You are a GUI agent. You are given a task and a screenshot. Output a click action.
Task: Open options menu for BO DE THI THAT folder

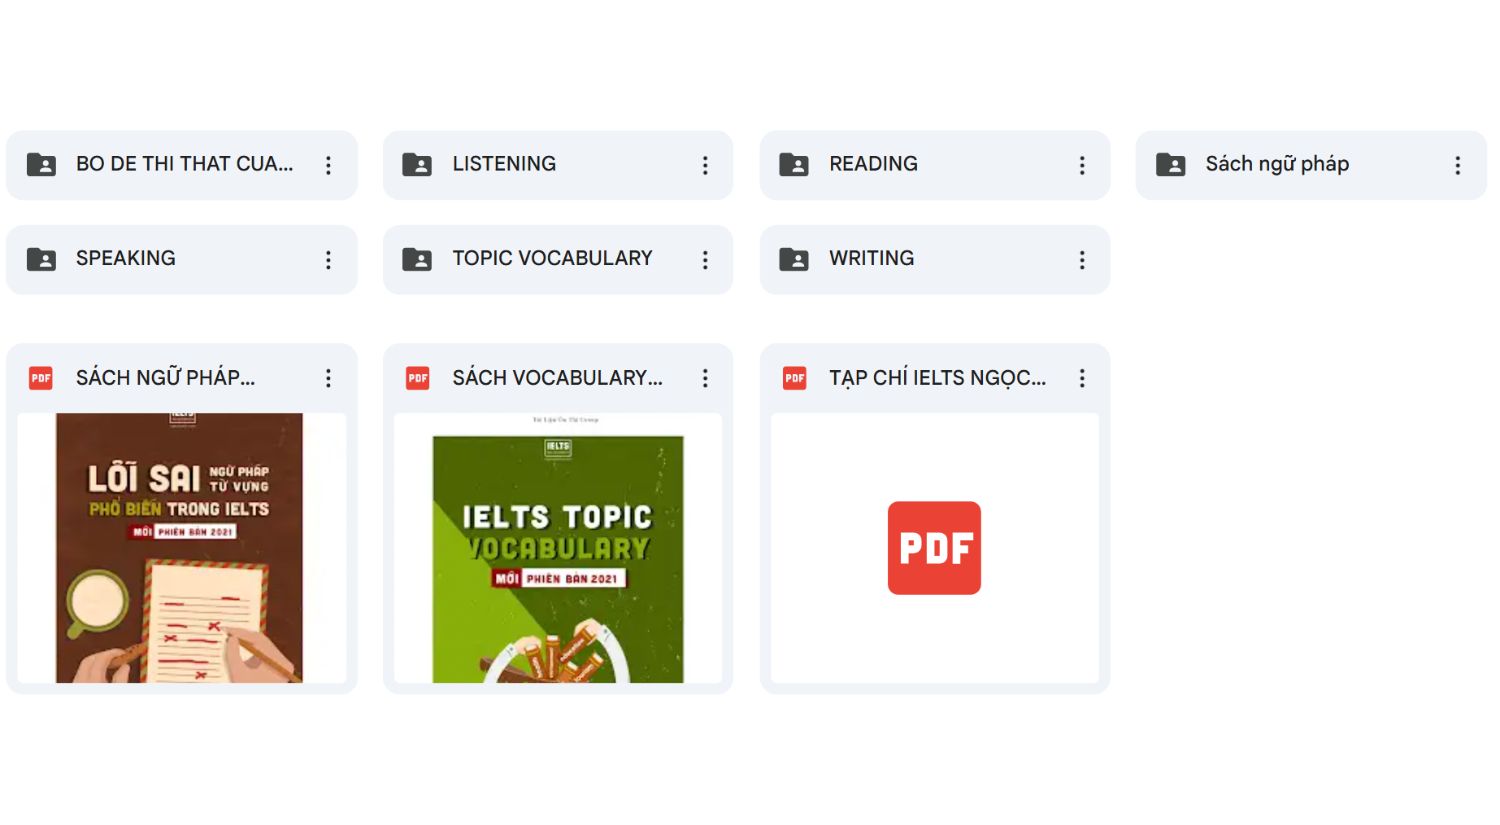click(x=328, y=165)
